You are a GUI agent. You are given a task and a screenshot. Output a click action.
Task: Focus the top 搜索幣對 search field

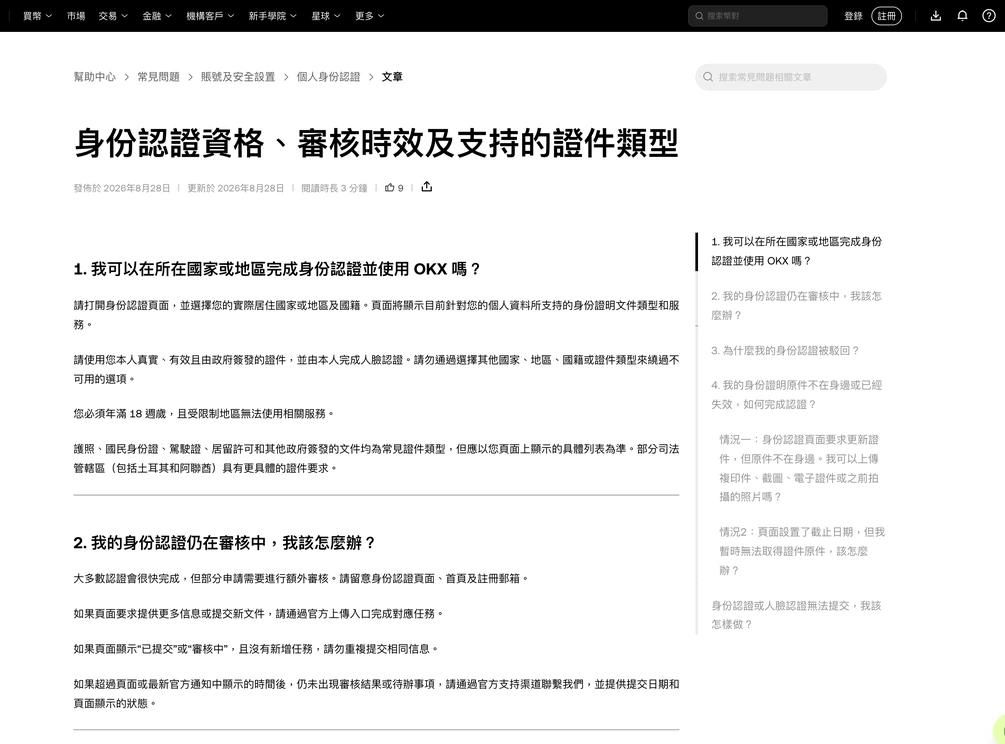(x=758, y=16)
